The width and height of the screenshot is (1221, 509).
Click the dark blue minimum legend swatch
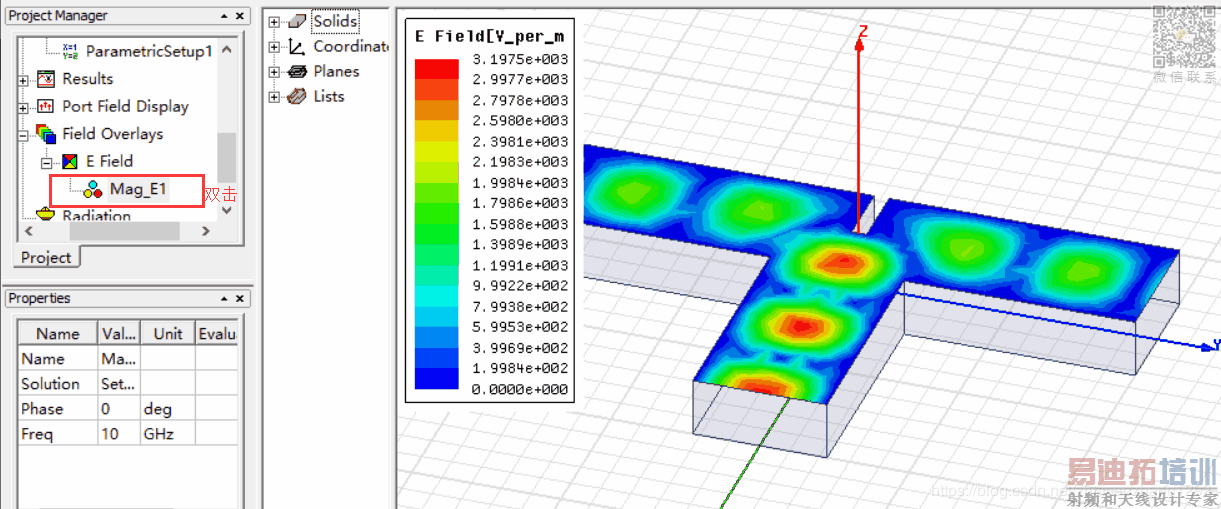(437, 379)
